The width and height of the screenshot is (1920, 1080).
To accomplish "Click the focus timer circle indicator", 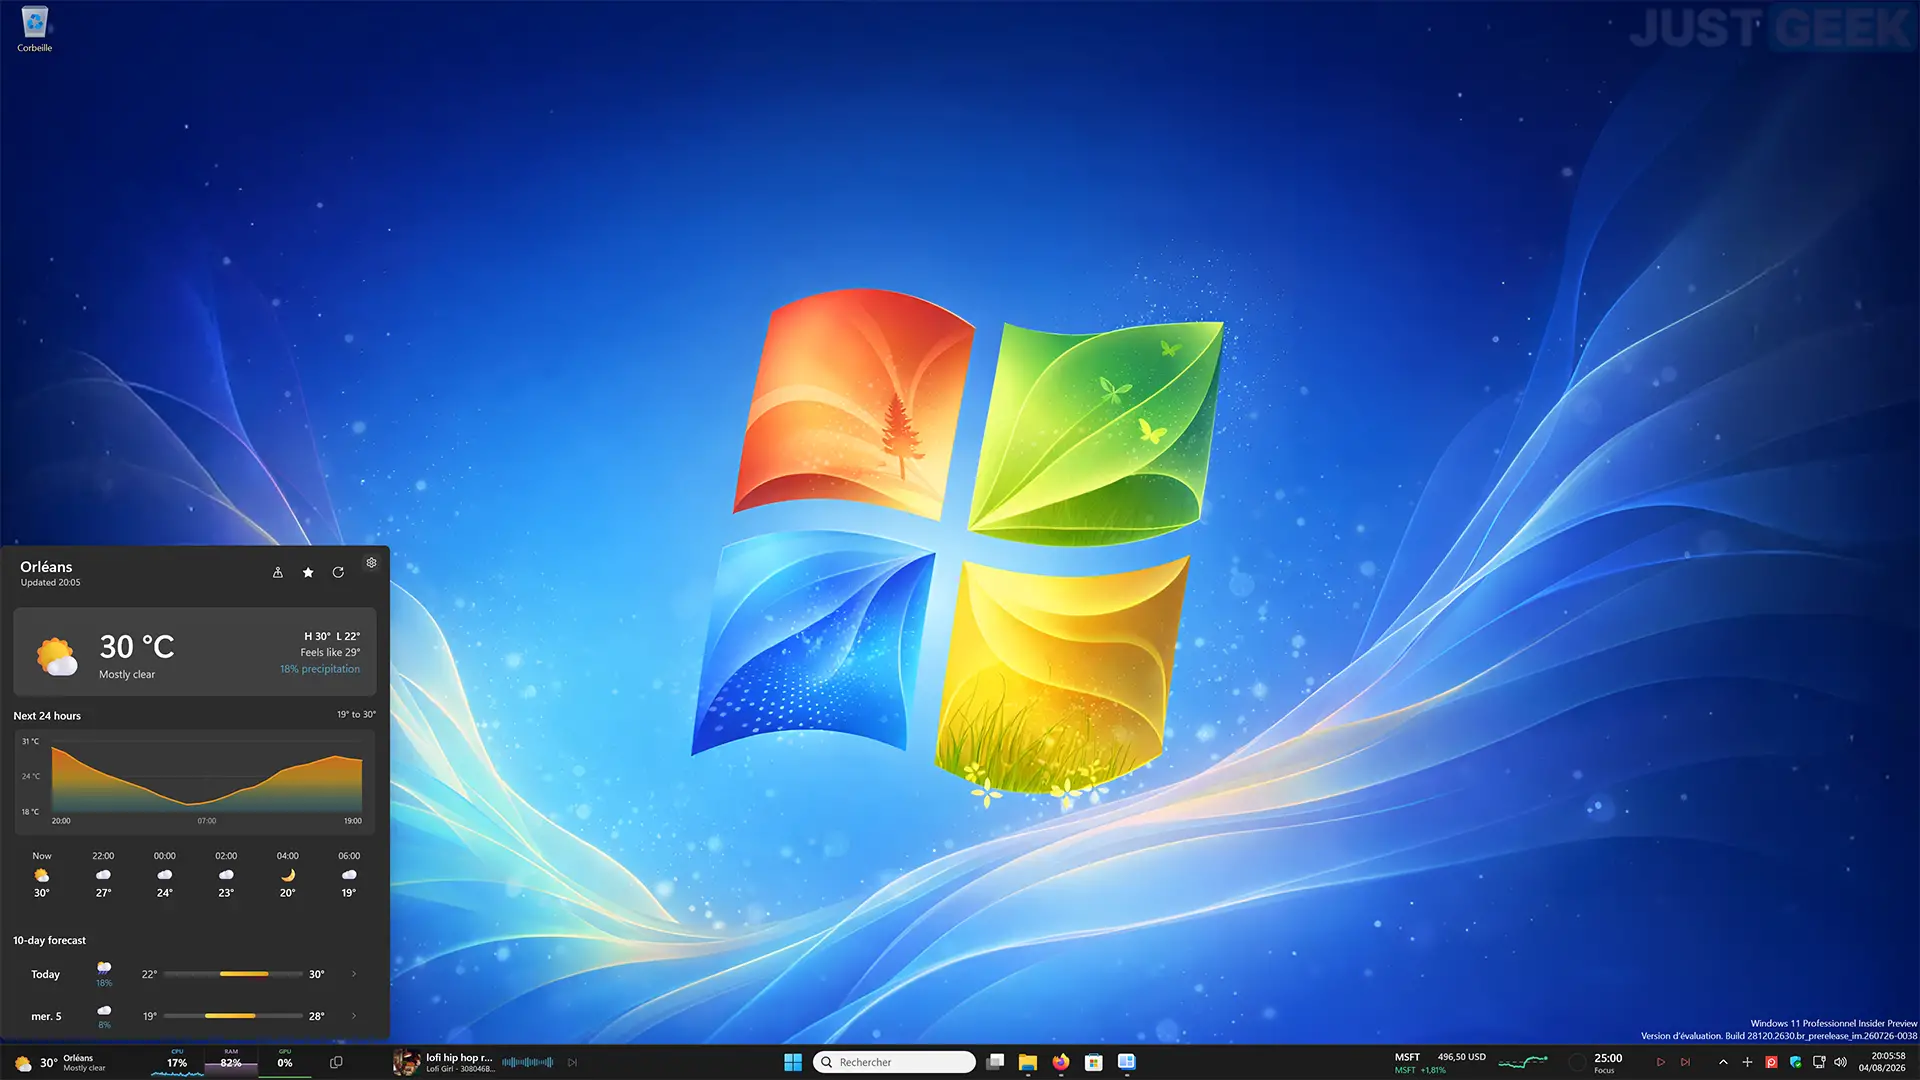I will [1577, 1062].
